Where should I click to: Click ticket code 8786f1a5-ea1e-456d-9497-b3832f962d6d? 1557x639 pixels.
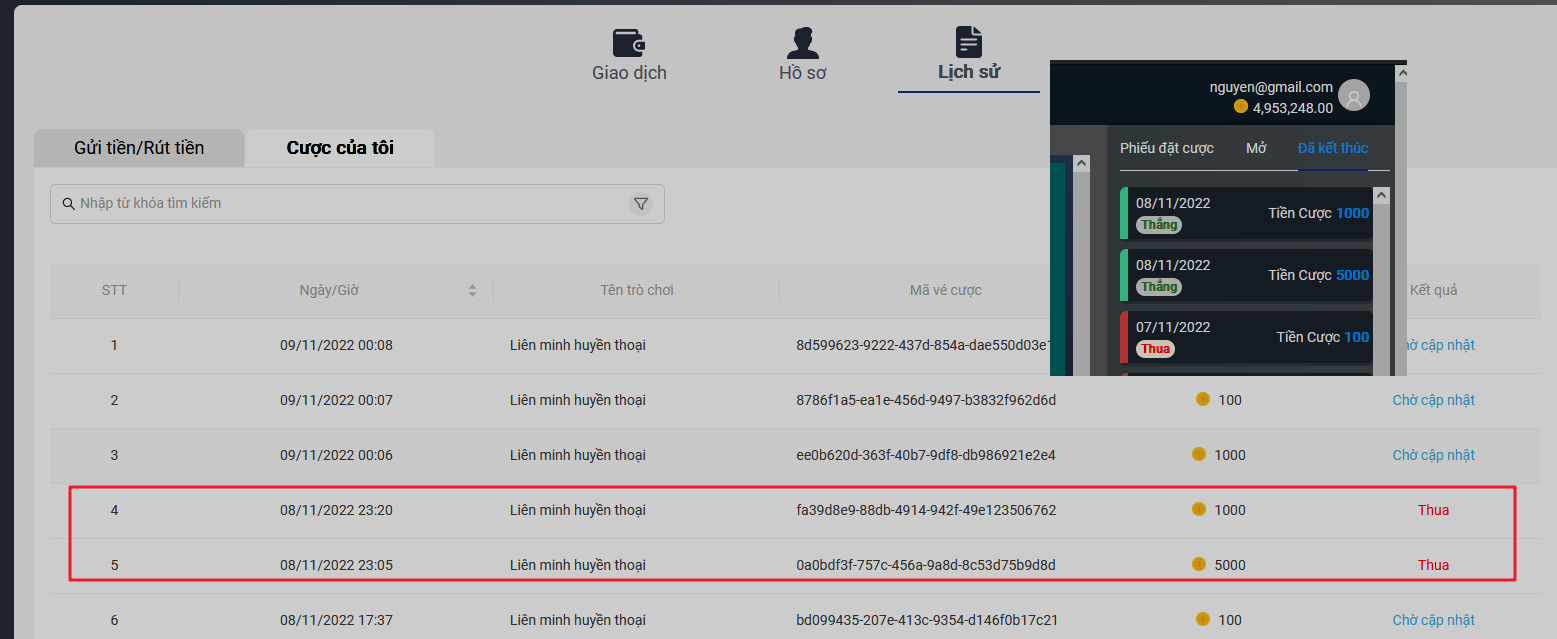pos(926,400)
